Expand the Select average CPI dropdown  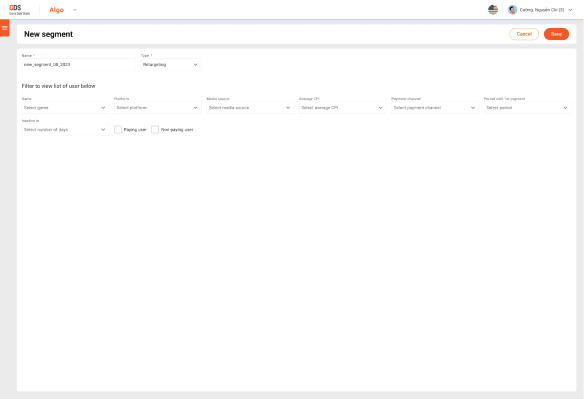[342, 108]
